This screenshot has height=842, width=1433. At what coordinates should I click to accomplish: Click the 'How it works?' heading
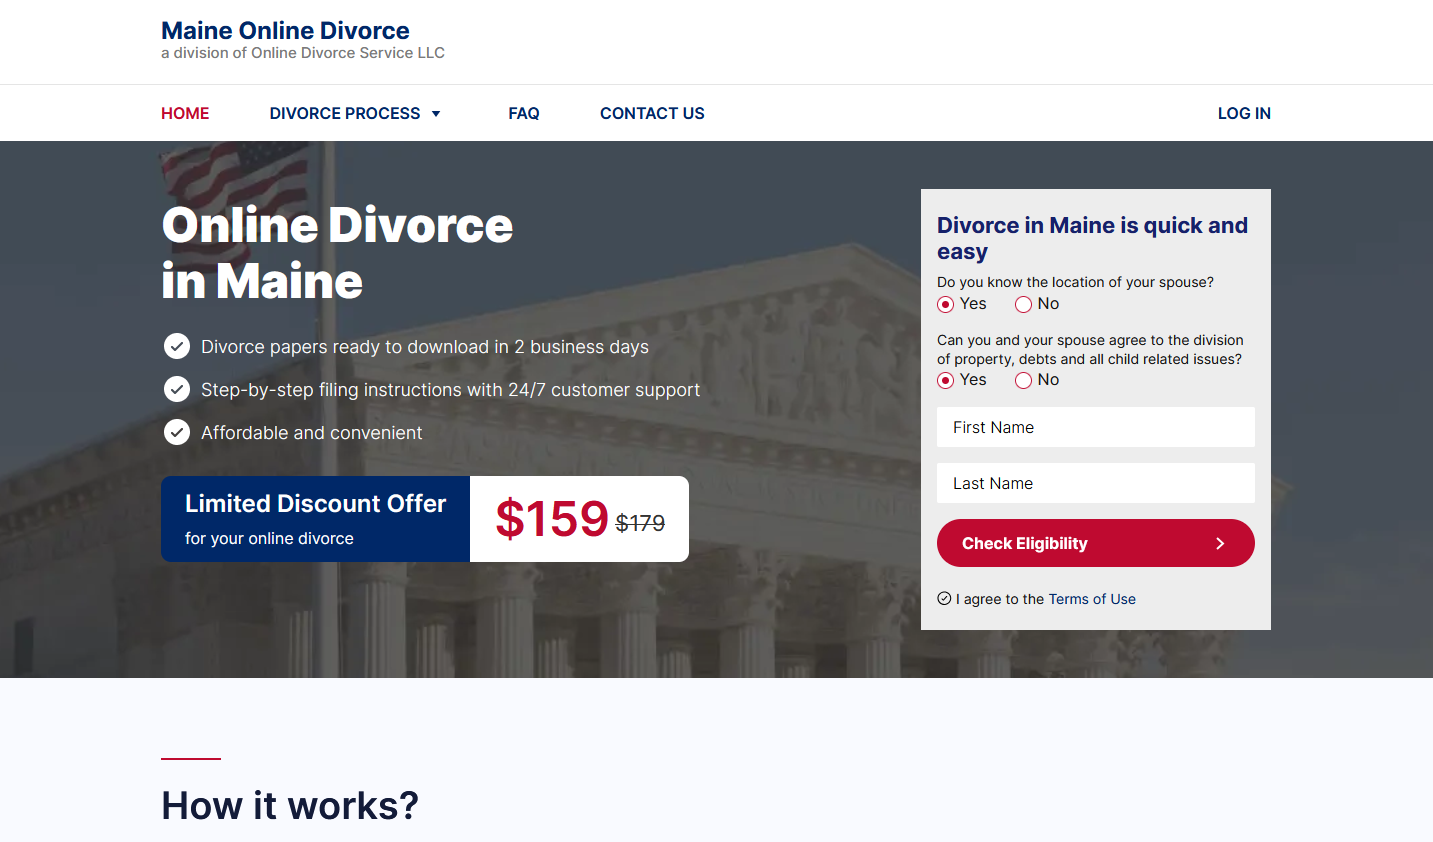[x=290, y=805]
